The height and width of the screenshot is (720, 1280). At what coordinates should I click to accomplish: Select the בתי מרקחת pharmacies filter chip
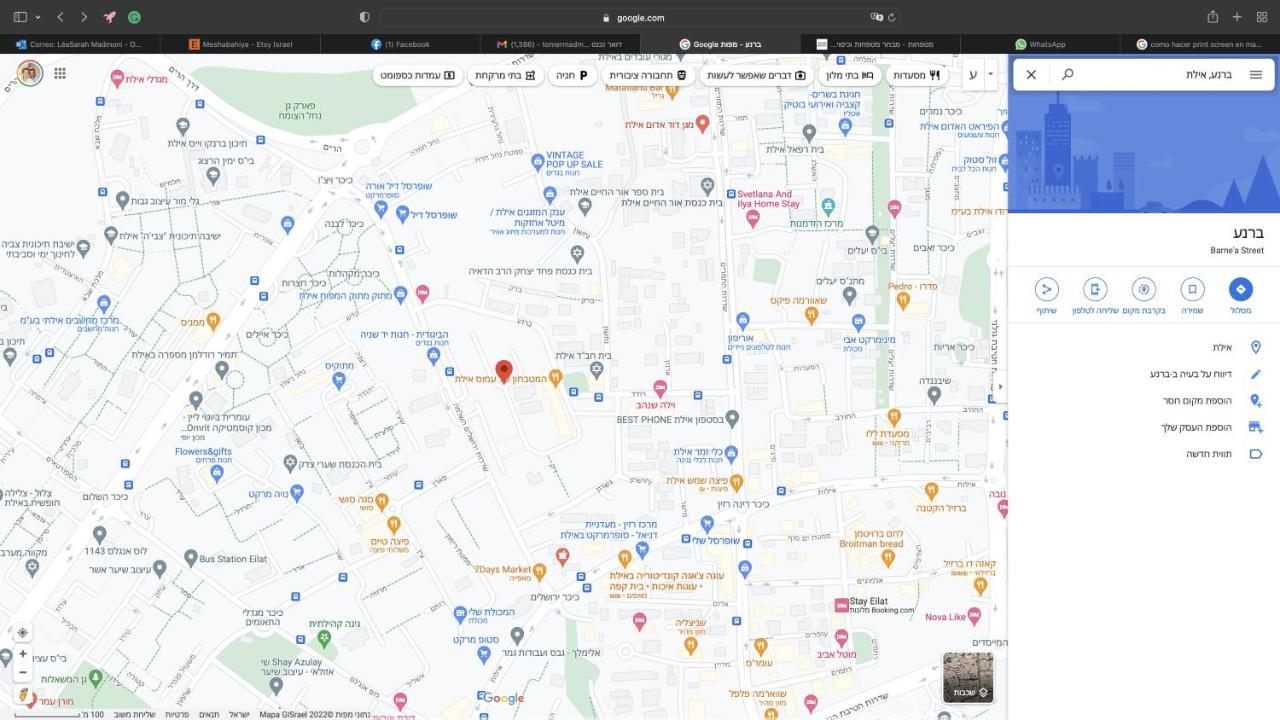click(505, 75)
